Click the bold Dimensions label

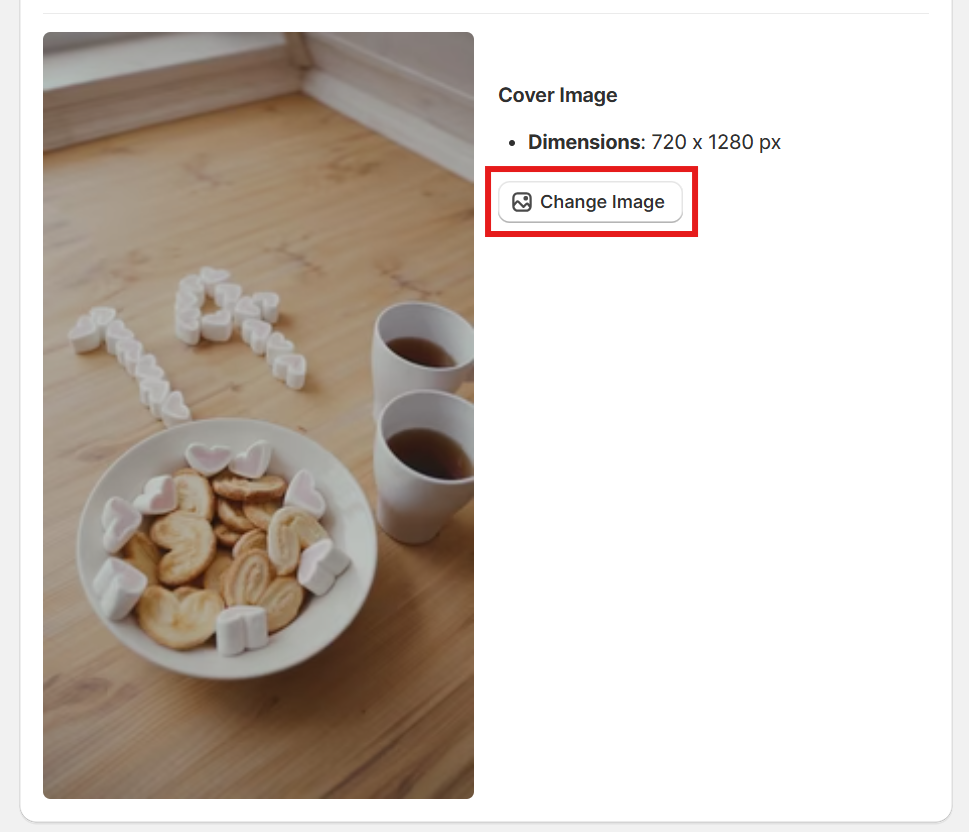pyautogui.click(x=586, y=142)
